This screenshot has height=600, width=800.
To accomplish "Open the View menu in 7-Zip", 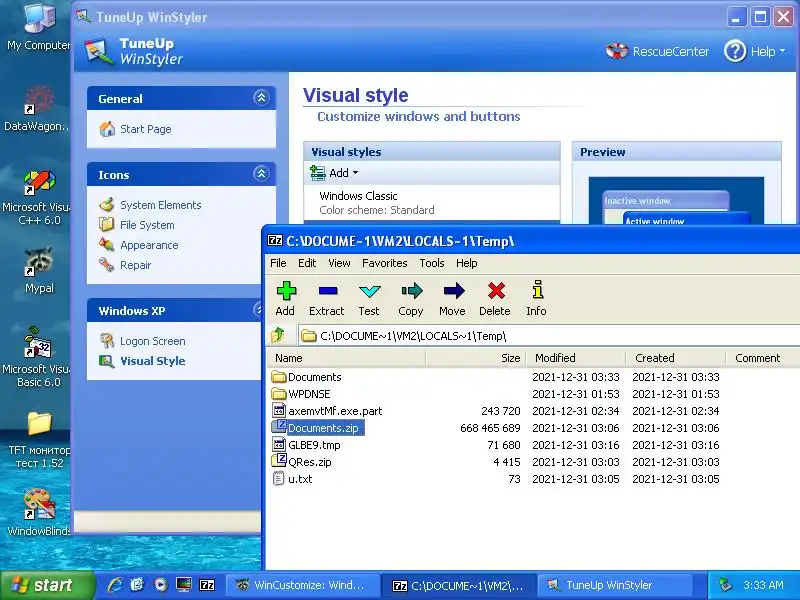I will click(x=339, y=263).
